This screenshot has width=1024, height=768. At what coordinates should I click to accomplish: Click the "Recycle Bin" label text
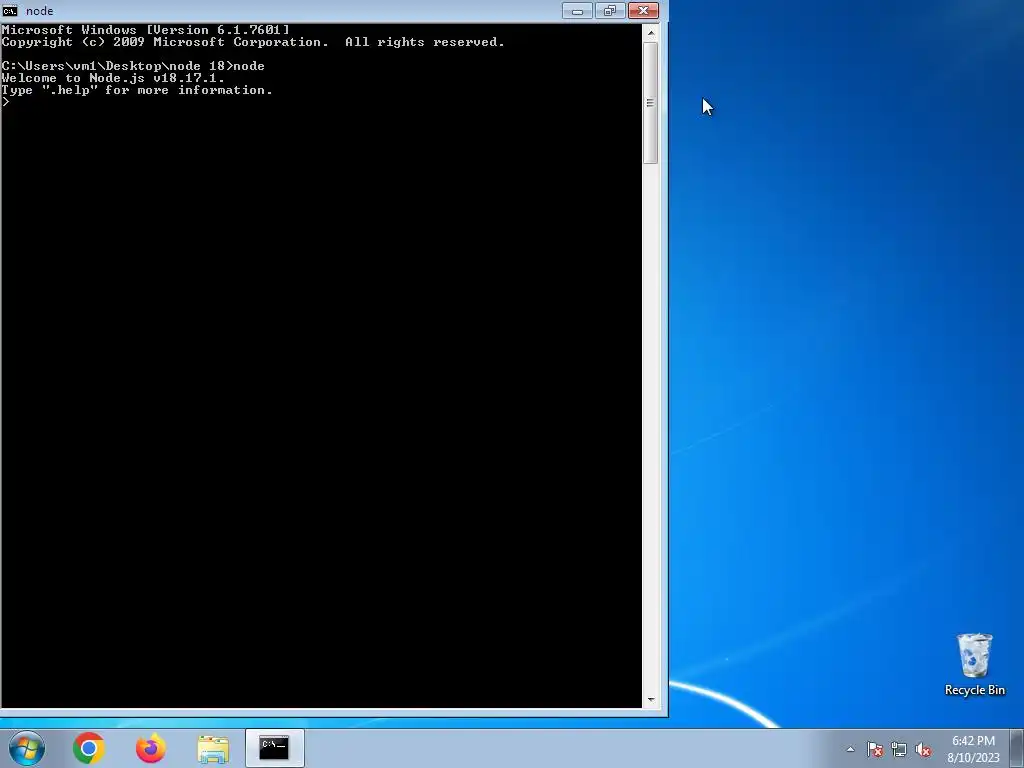pyautogui.click(x=974, y=690)
